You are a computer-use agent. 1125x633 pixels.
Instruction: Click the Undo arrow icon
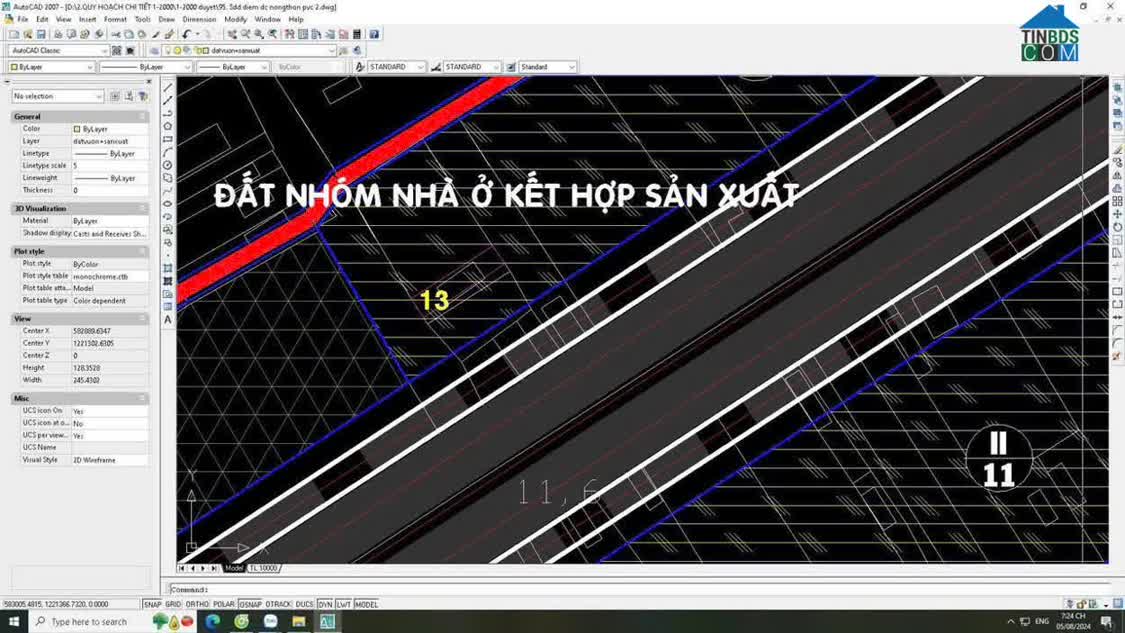(x=187, y=34)
